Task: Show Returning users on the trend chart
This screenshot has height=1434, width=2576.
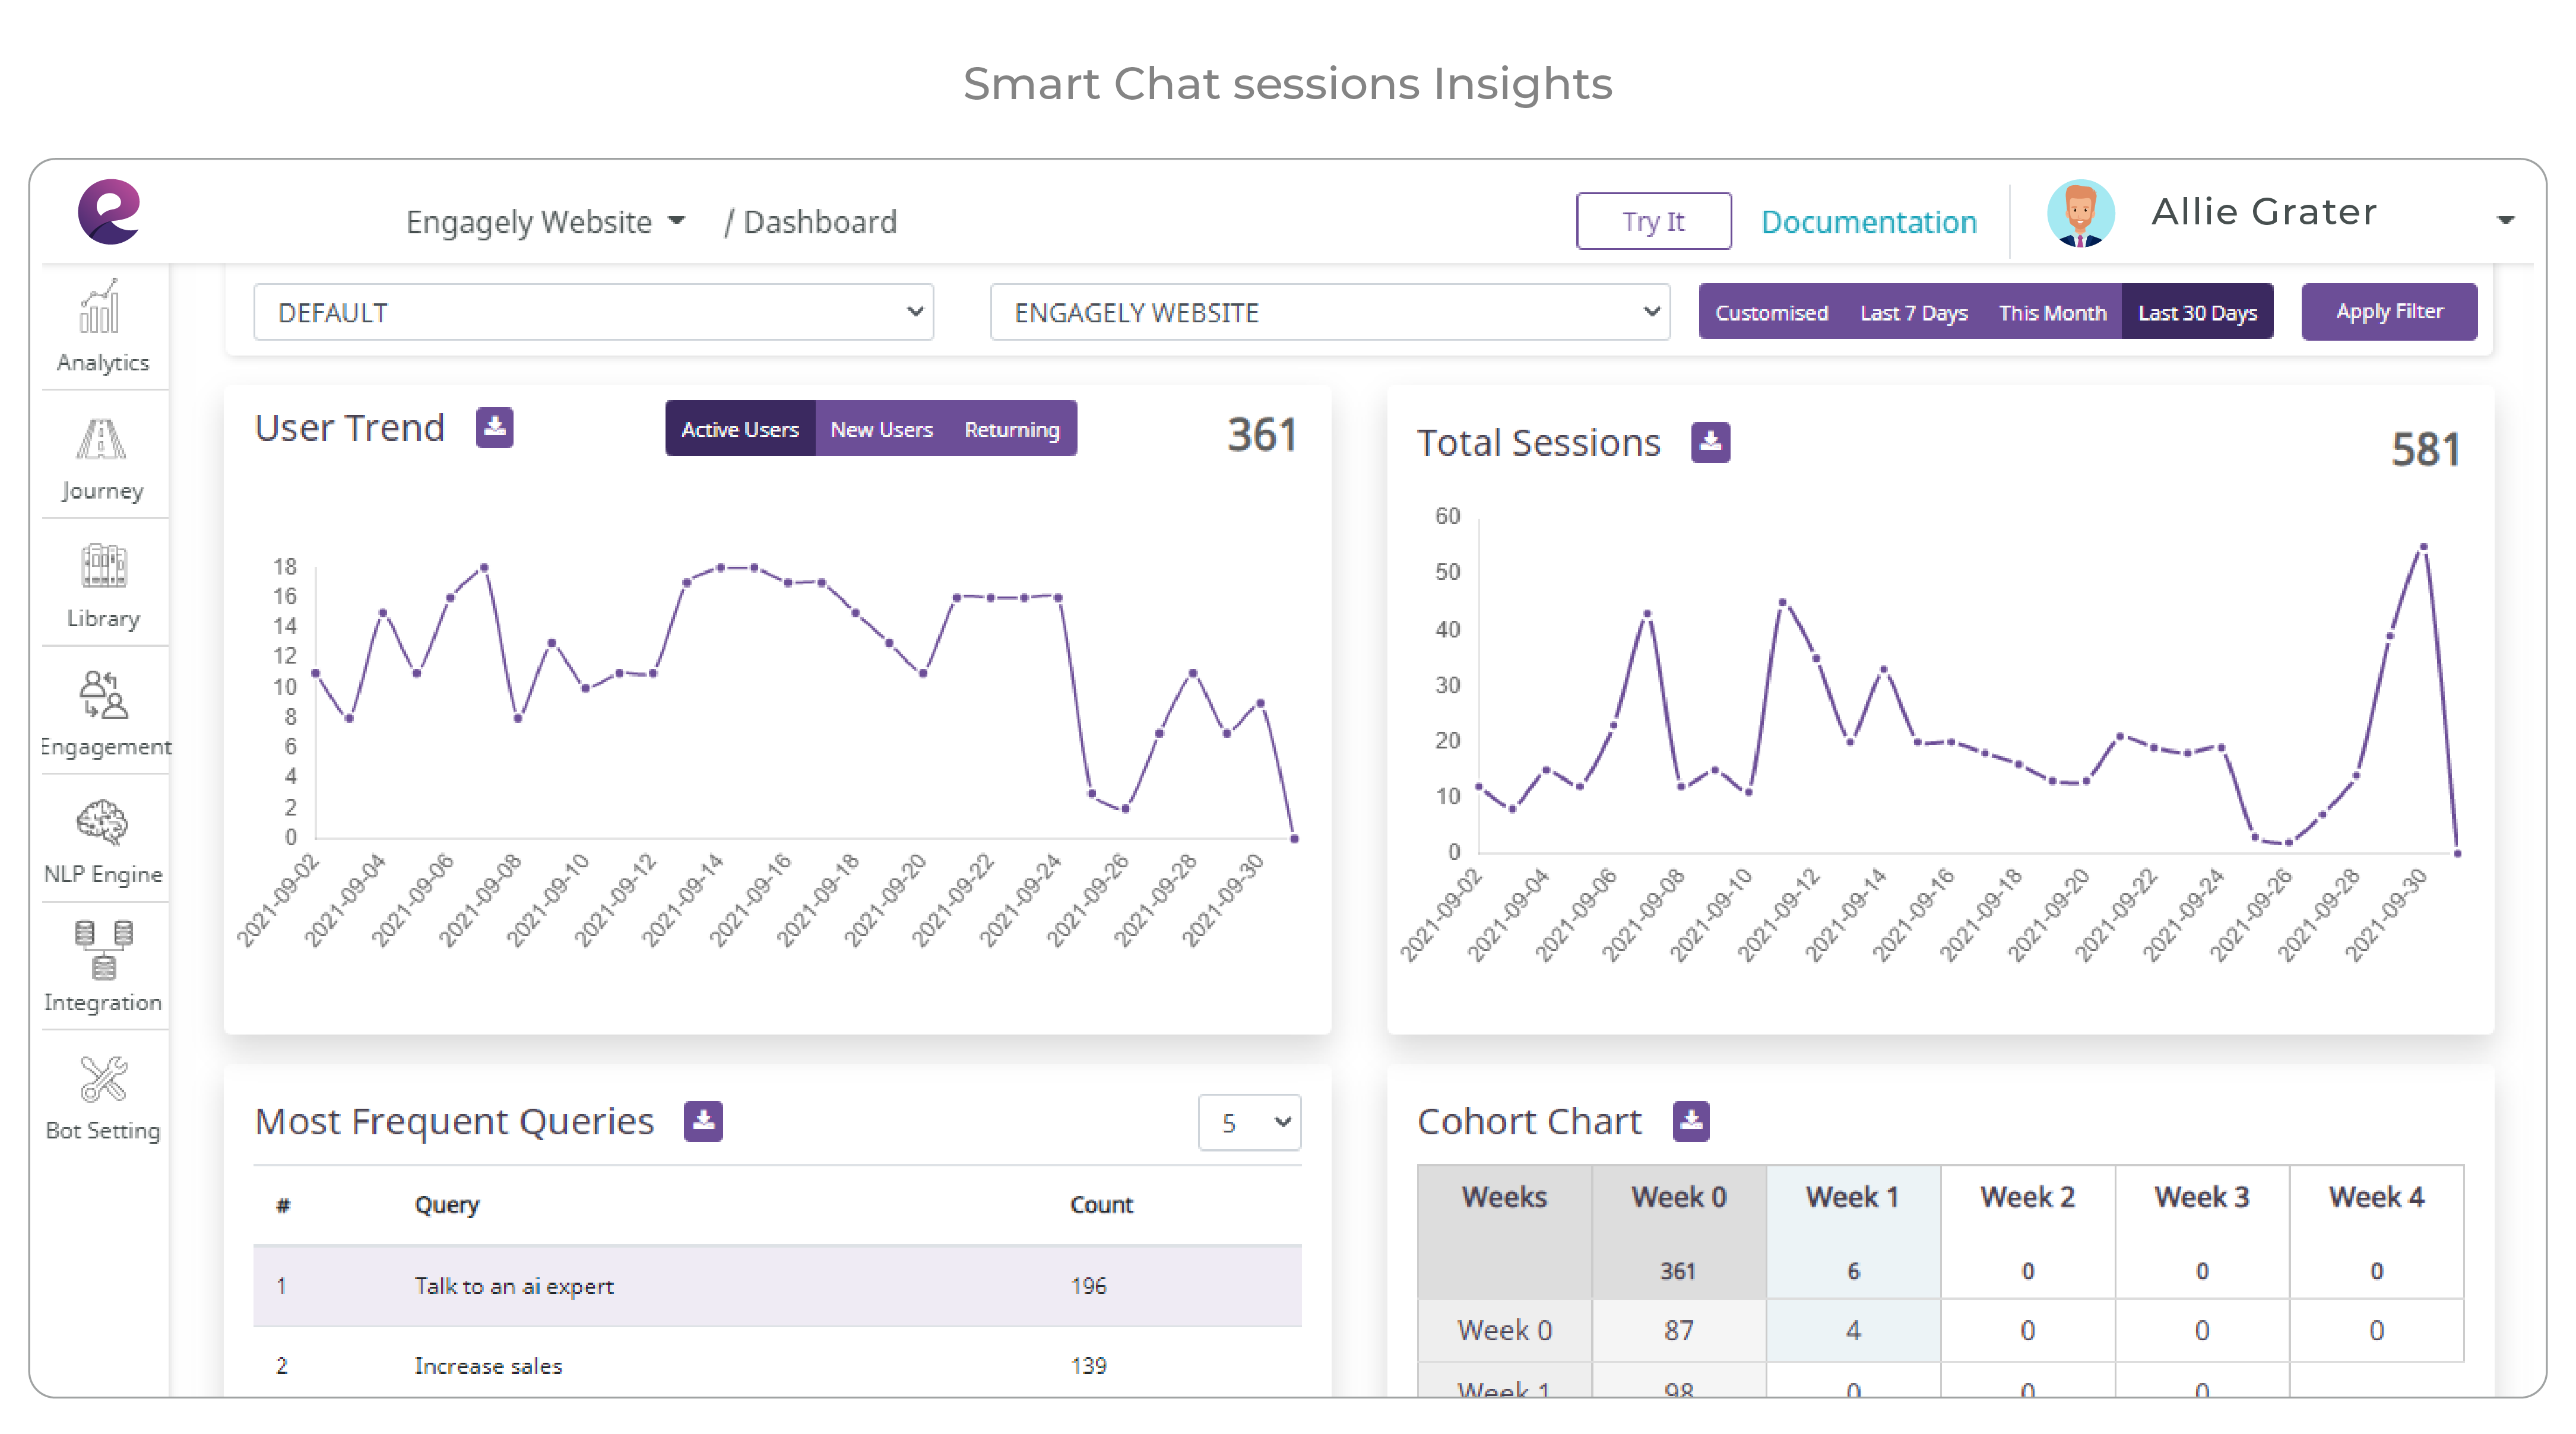Action: (1011, 428)
